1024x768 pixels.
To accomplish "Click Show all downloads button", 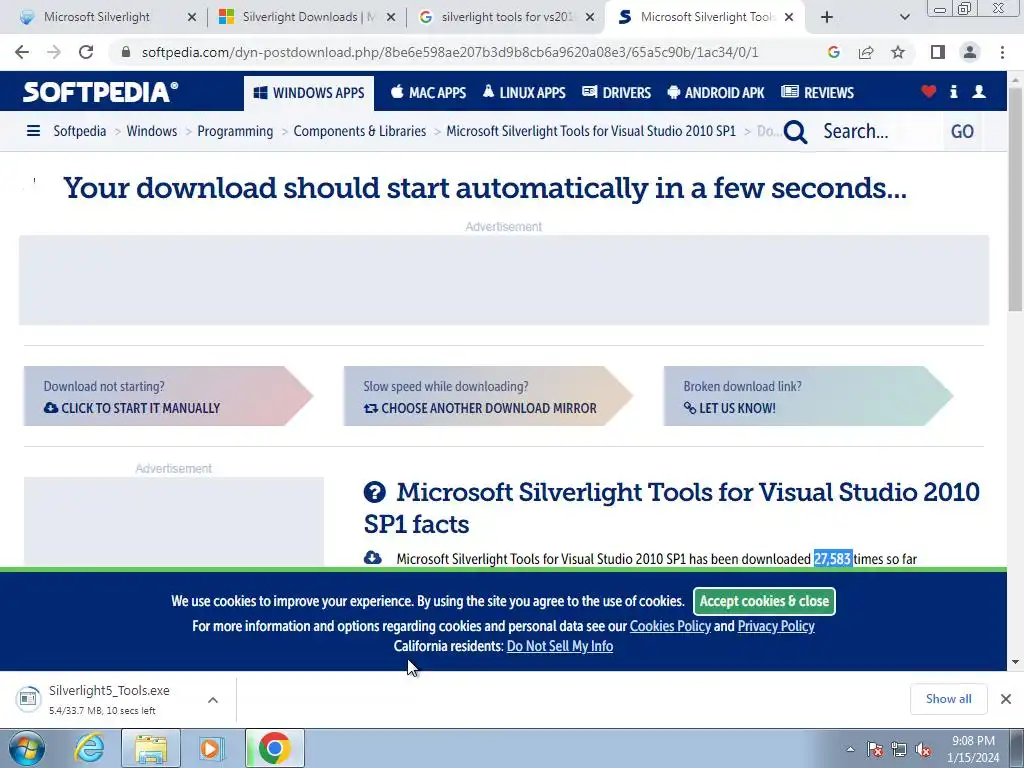I will (x=948, y=699).
